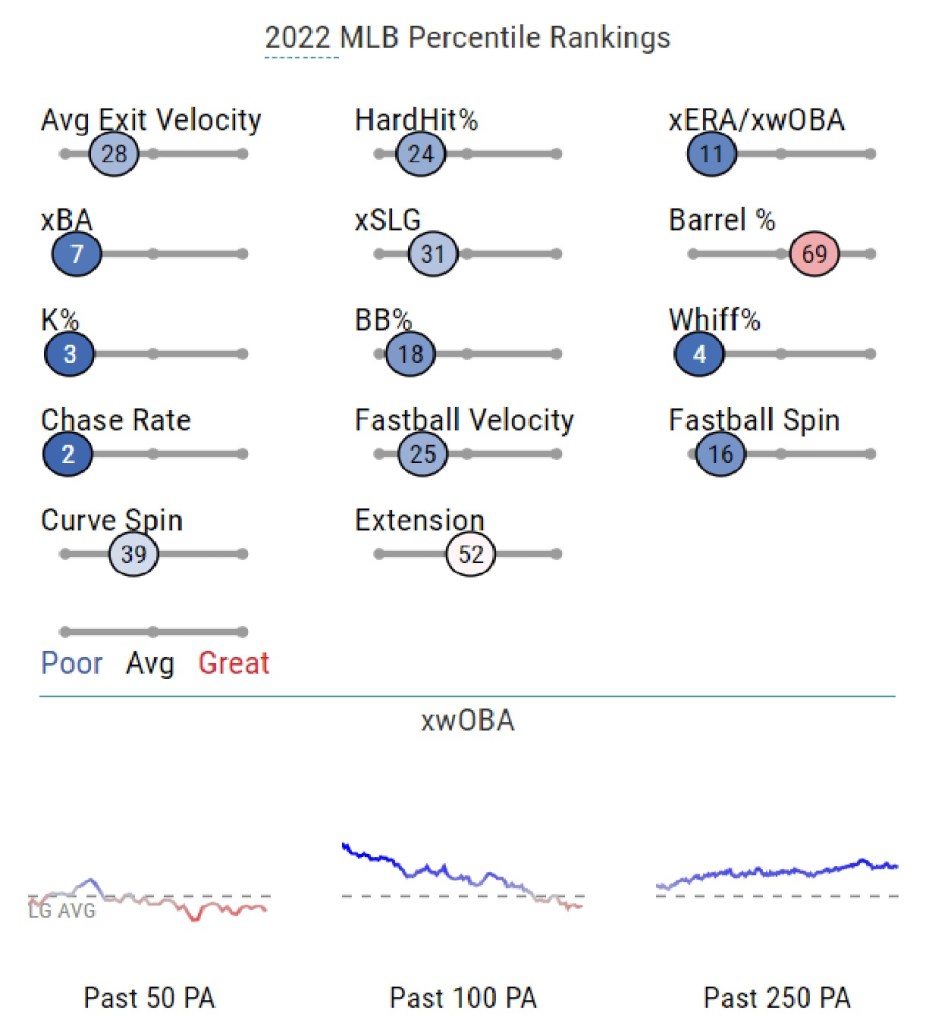This screenshot has height=1023, width=951.
Task: Click the Fastball Velocity 25 percentile bubble
Action: coord(422,454)
